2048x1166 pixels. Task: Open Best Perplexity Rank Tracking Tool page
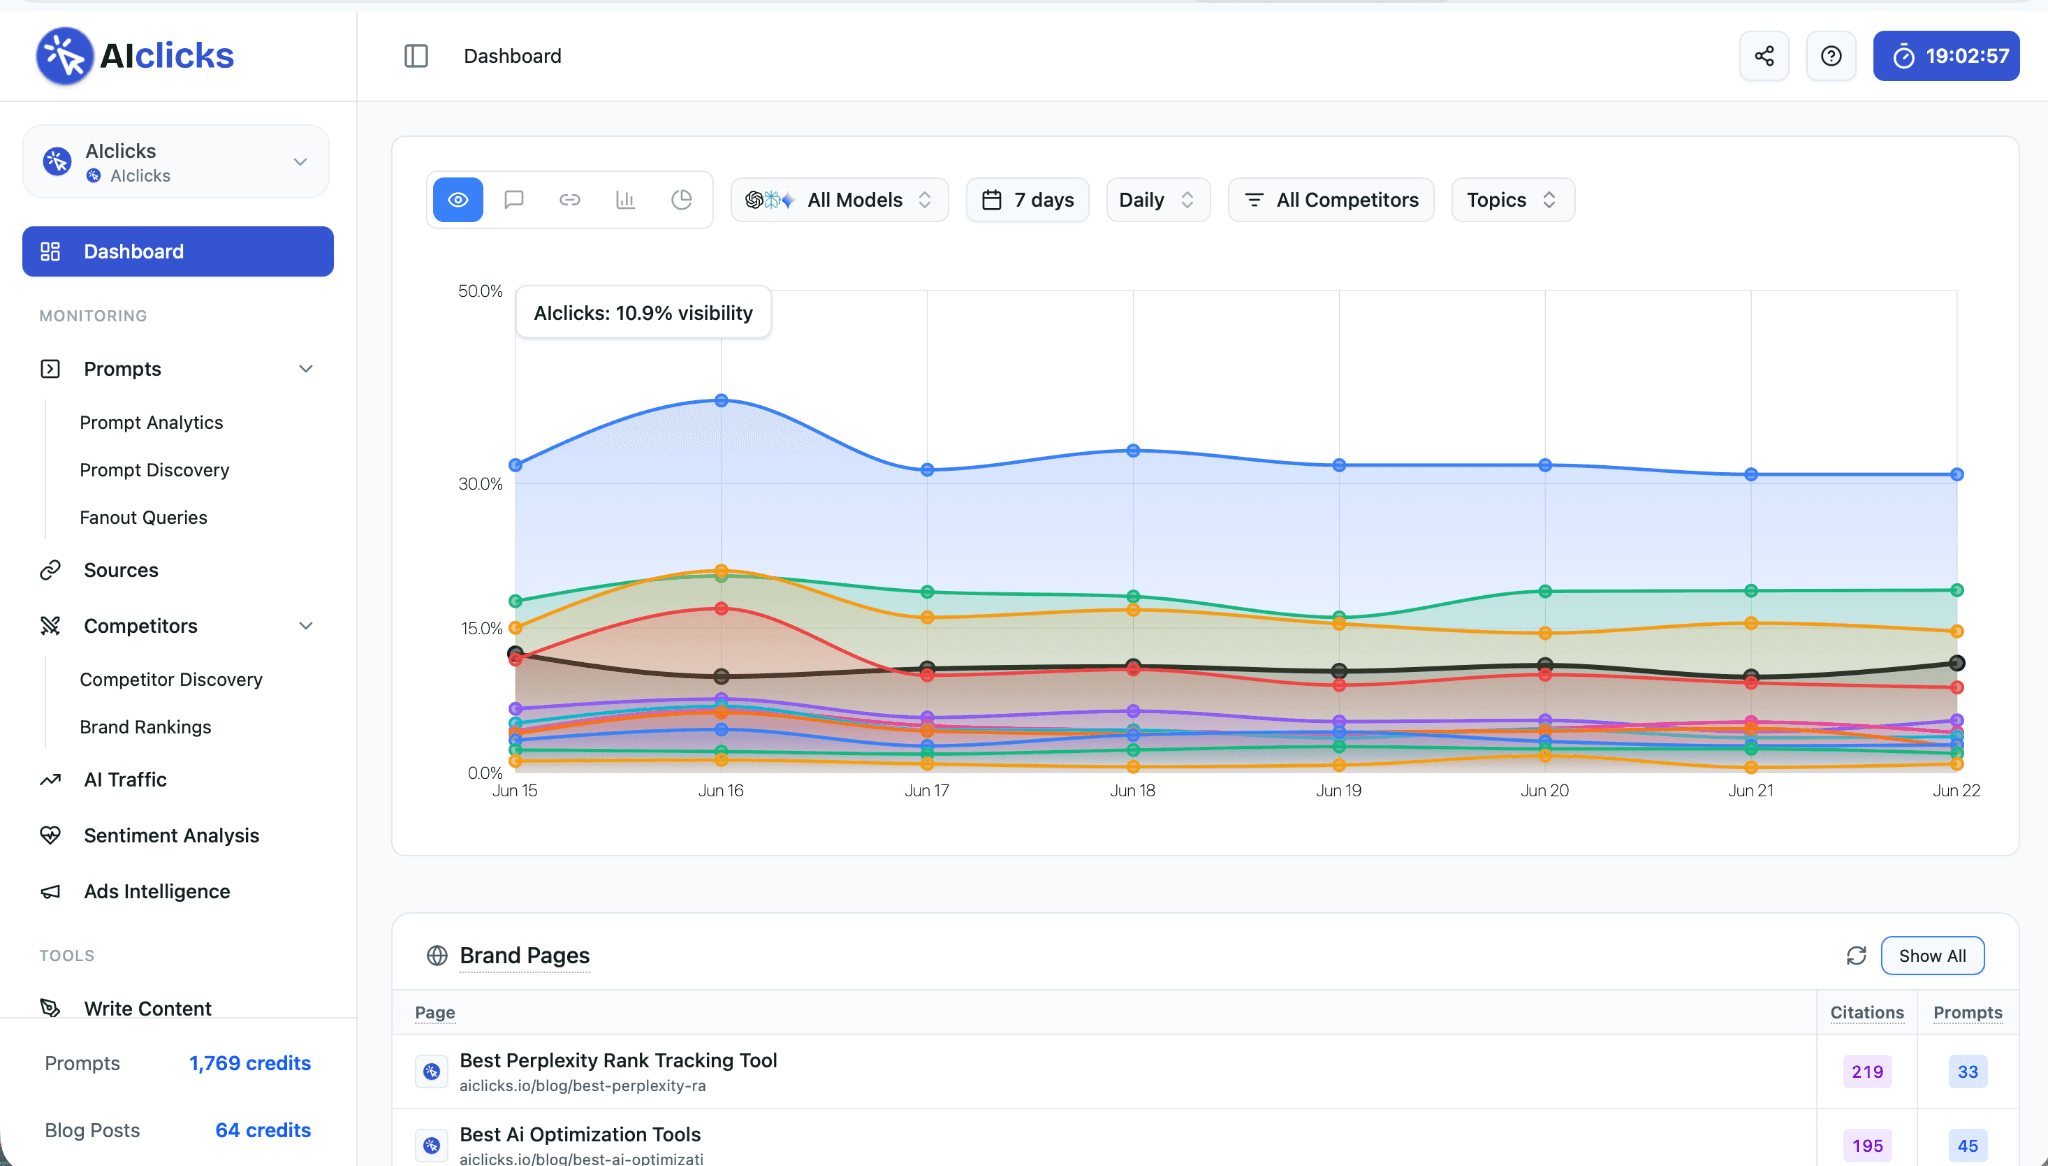(x=618, y=1061)
